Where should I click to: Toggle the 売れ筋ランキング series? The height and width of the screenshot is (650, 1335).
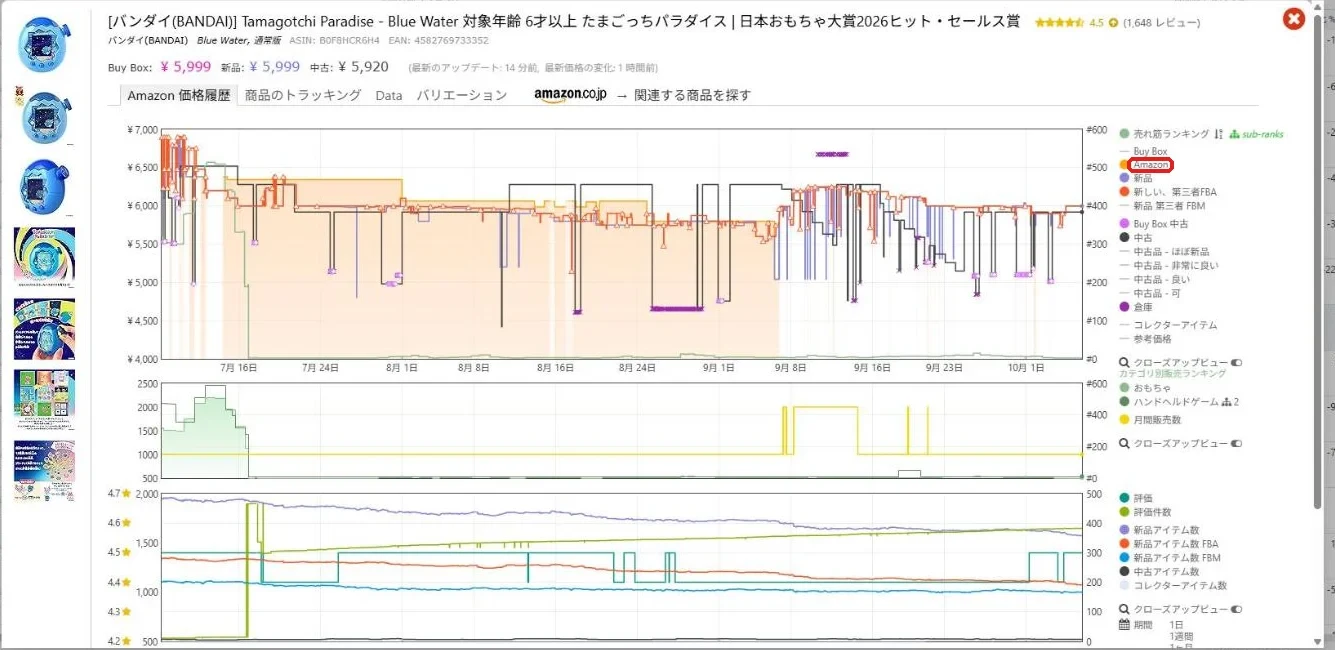[1164, 134]
